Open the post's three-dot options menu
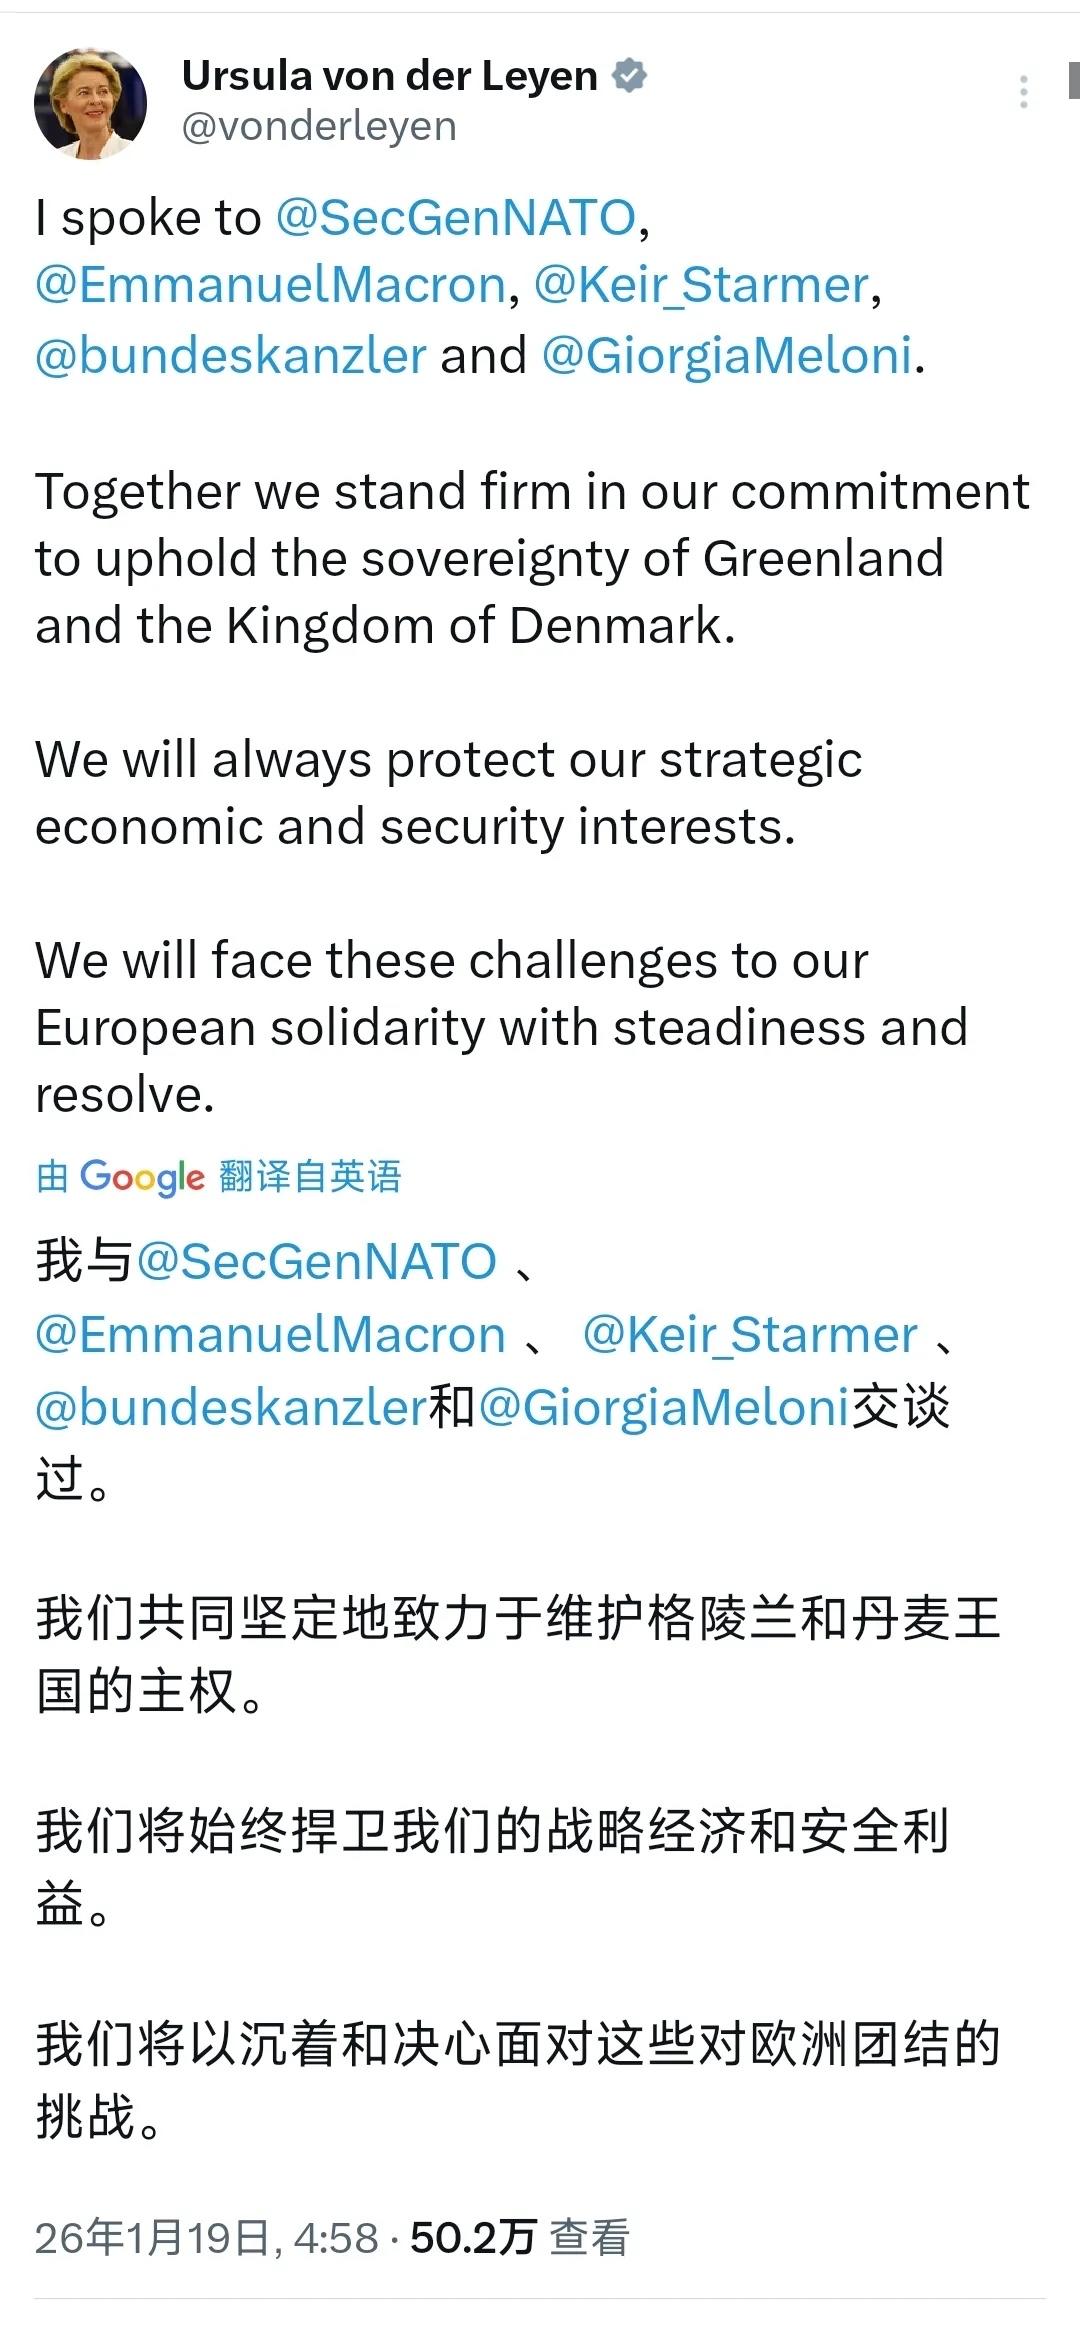This screenshot has width=1080, height=2329. pyautogui.click(x=1024, y=90)
